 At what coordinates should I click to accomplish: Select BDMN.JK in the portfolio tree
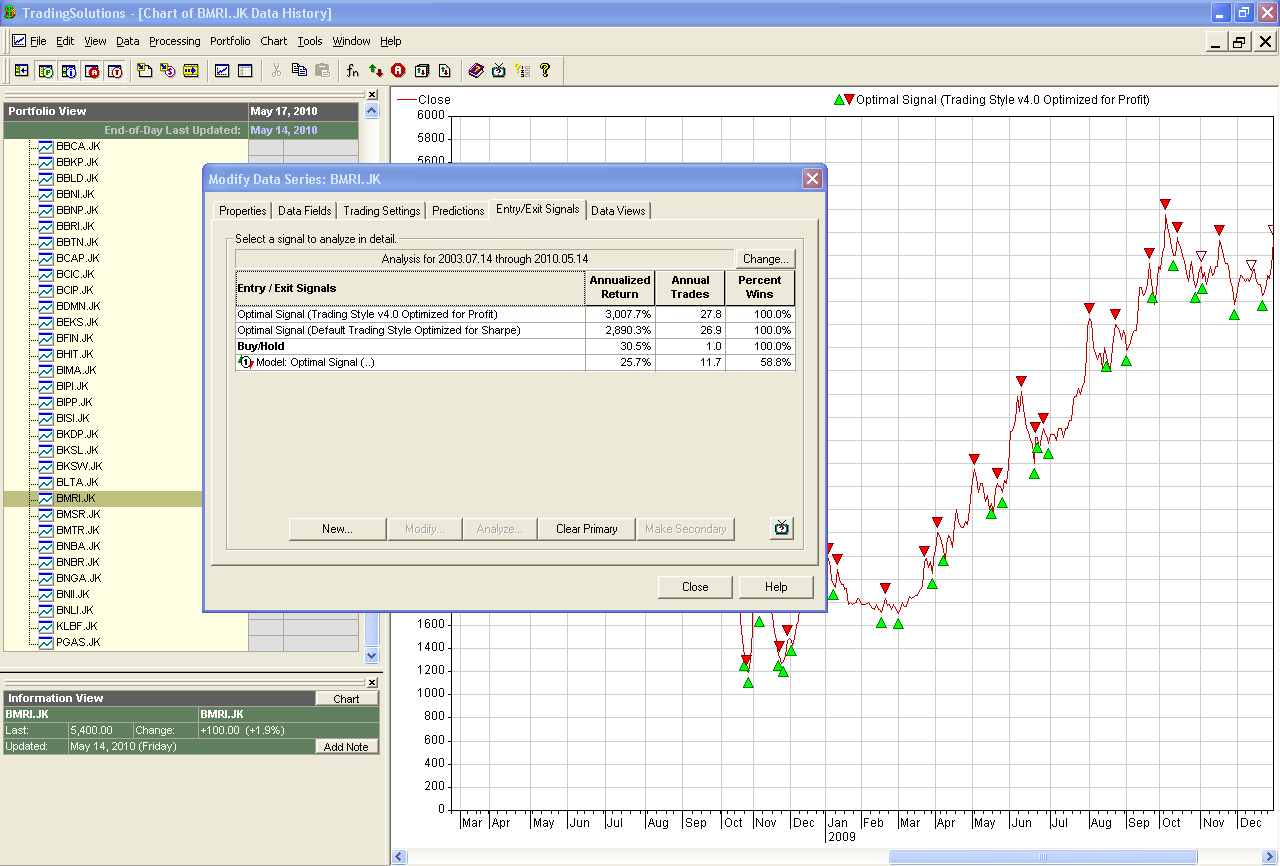(x=78, y=306)
